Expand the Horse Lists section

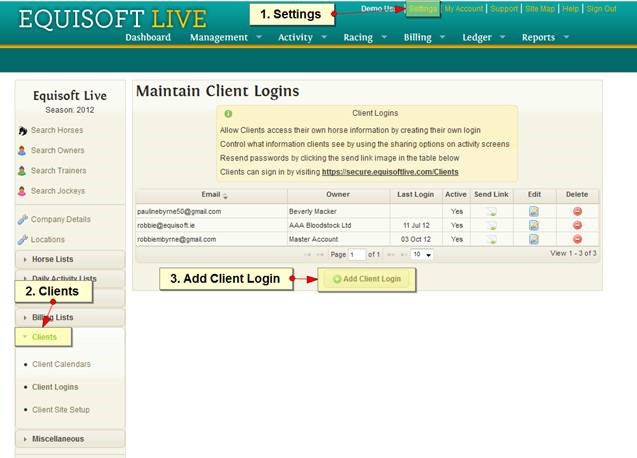70,259
